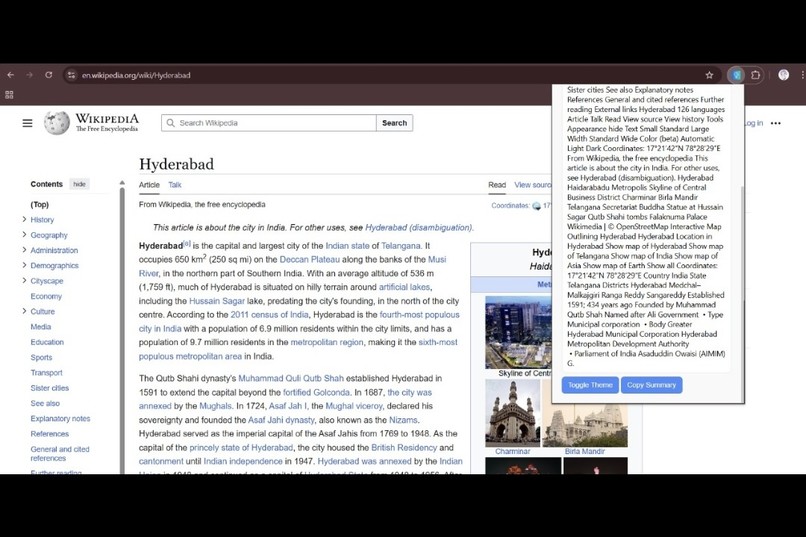Viewport: 806px width, 537px height.
Task: Expand the History section in contents
Action: 24,219
